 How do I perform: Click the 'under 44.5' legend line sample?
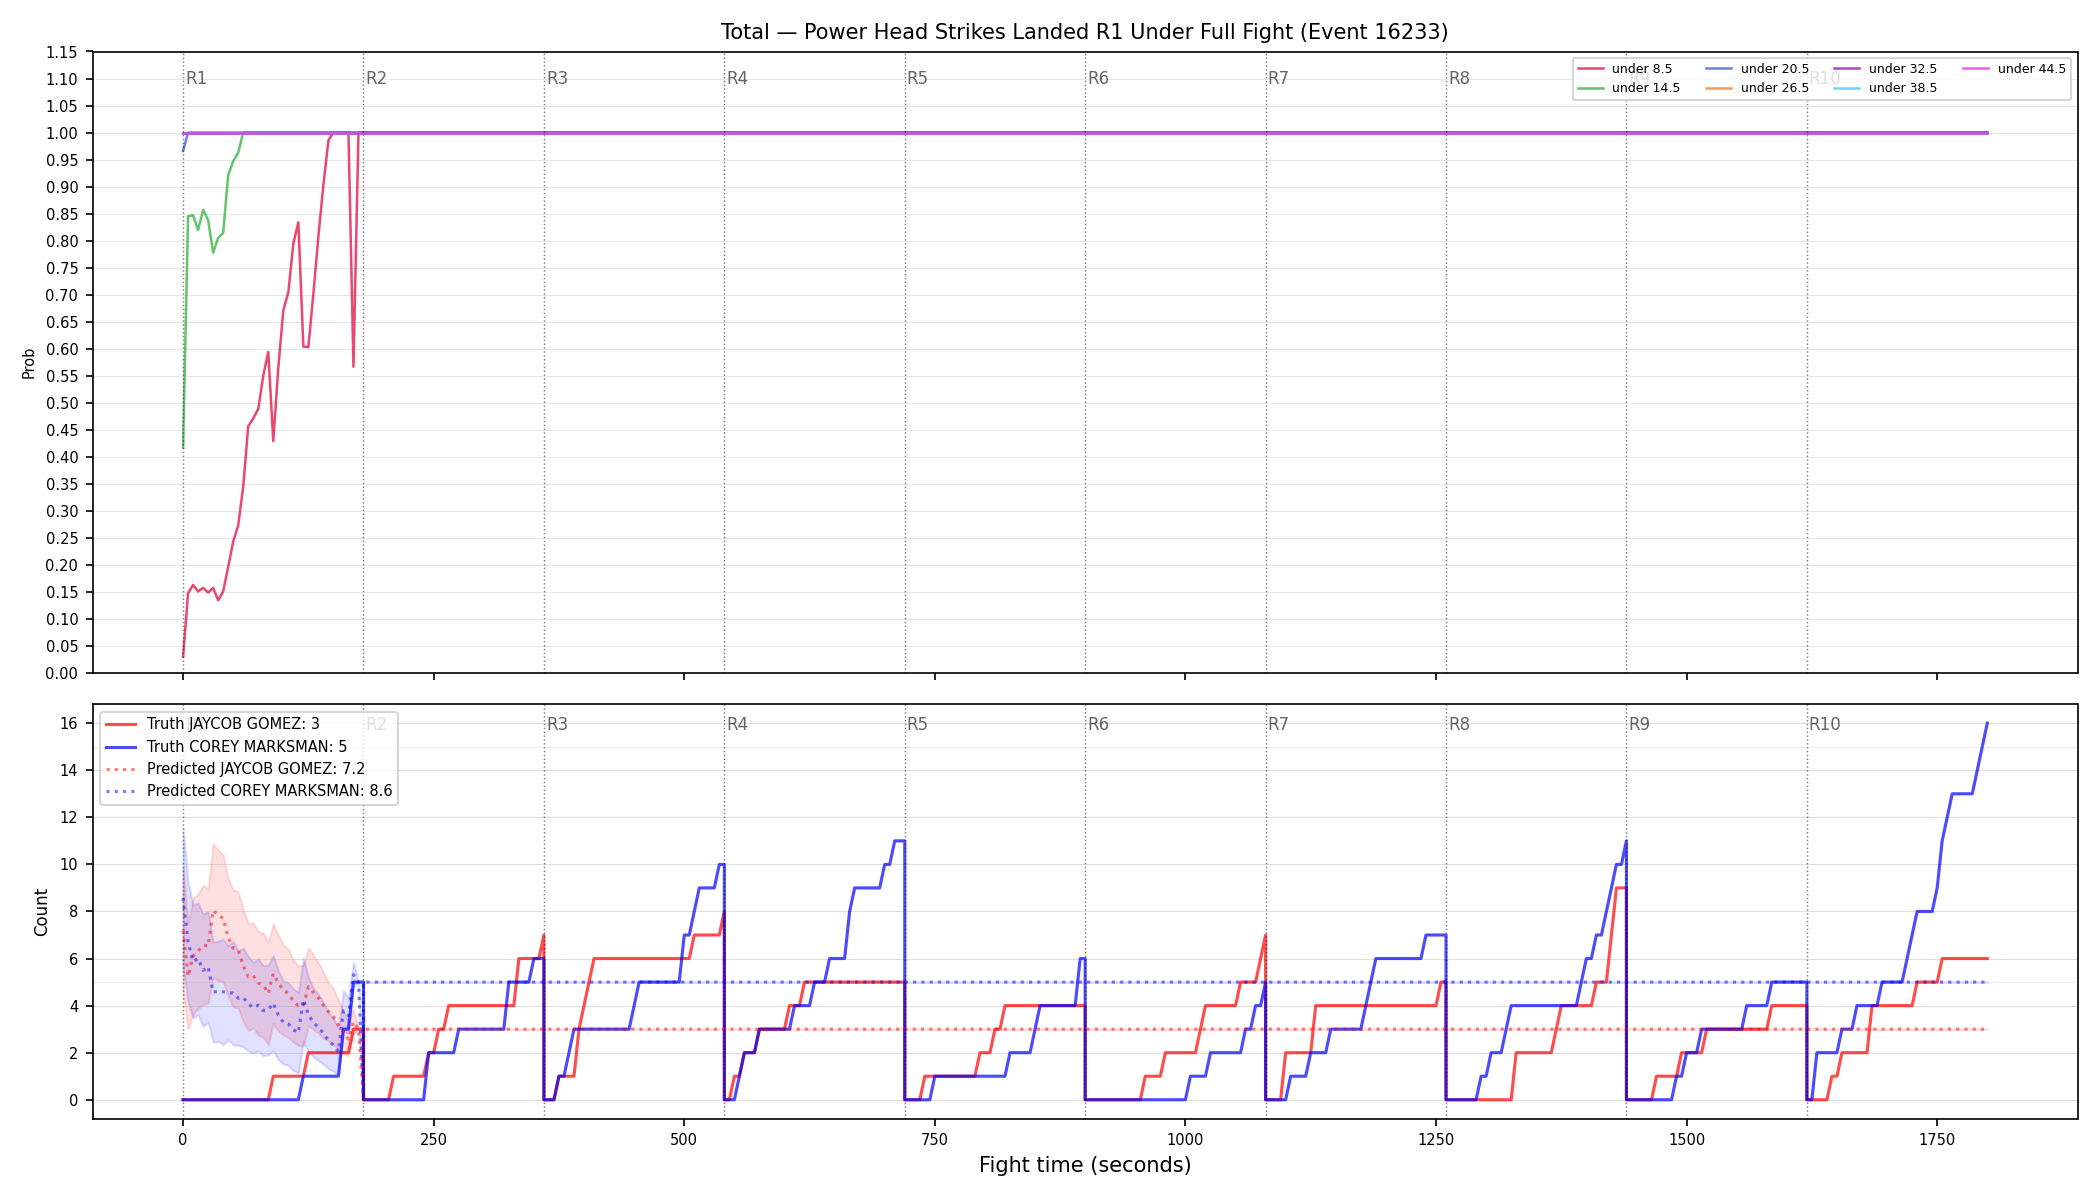[1976, 69]
